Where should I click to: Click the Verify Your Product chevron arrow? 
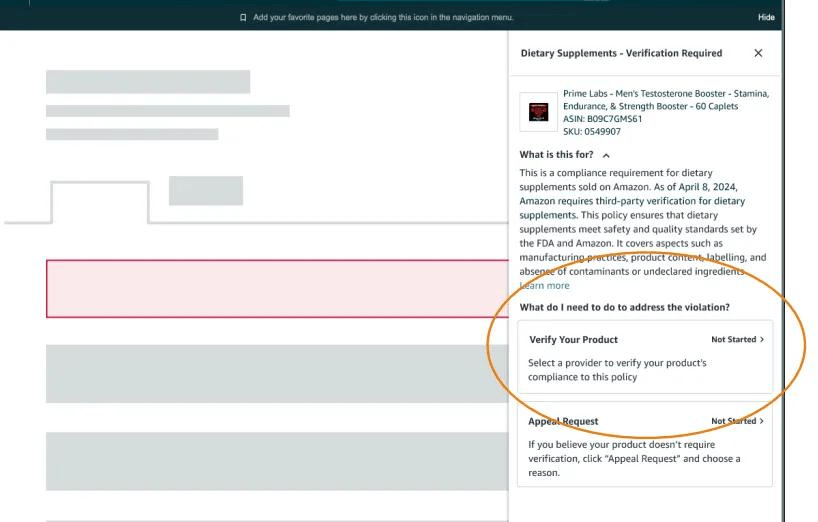(762, 340)
